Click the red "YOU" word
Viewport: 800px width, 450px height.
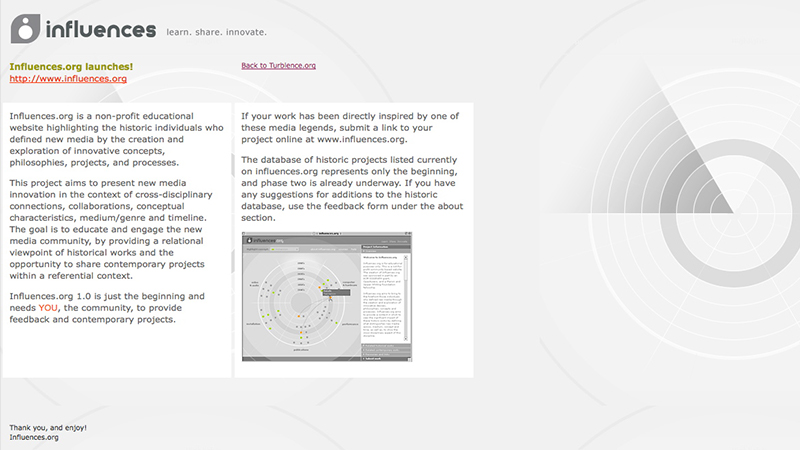[x=48, y=308]
